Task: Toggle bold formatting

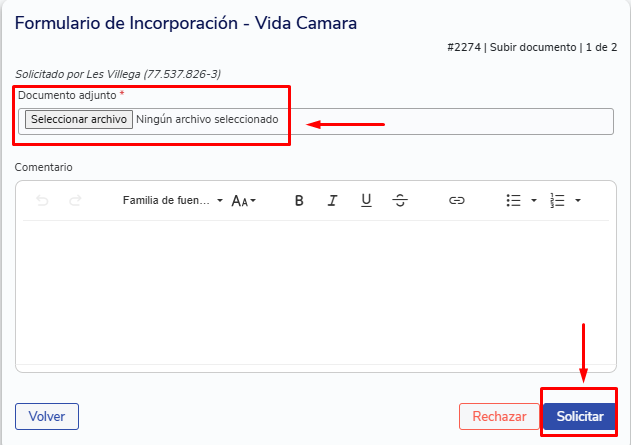Action: (299, 201)
